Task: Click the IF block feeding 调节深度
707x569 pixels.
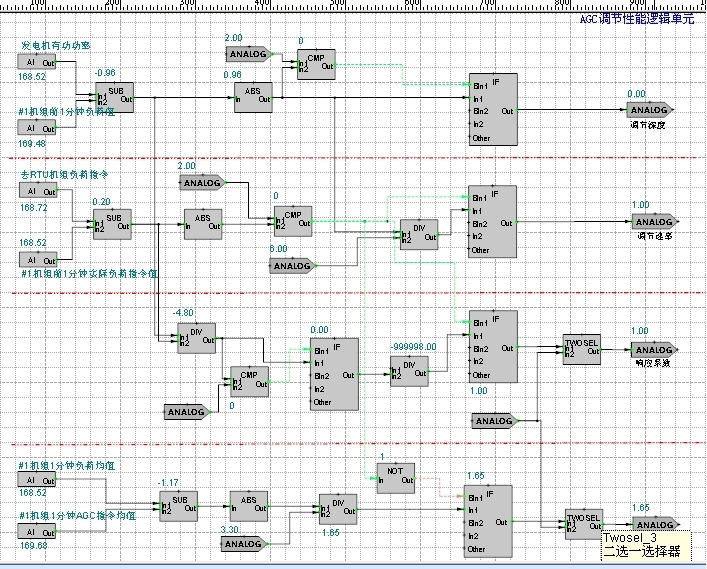Action: [493, 109]
